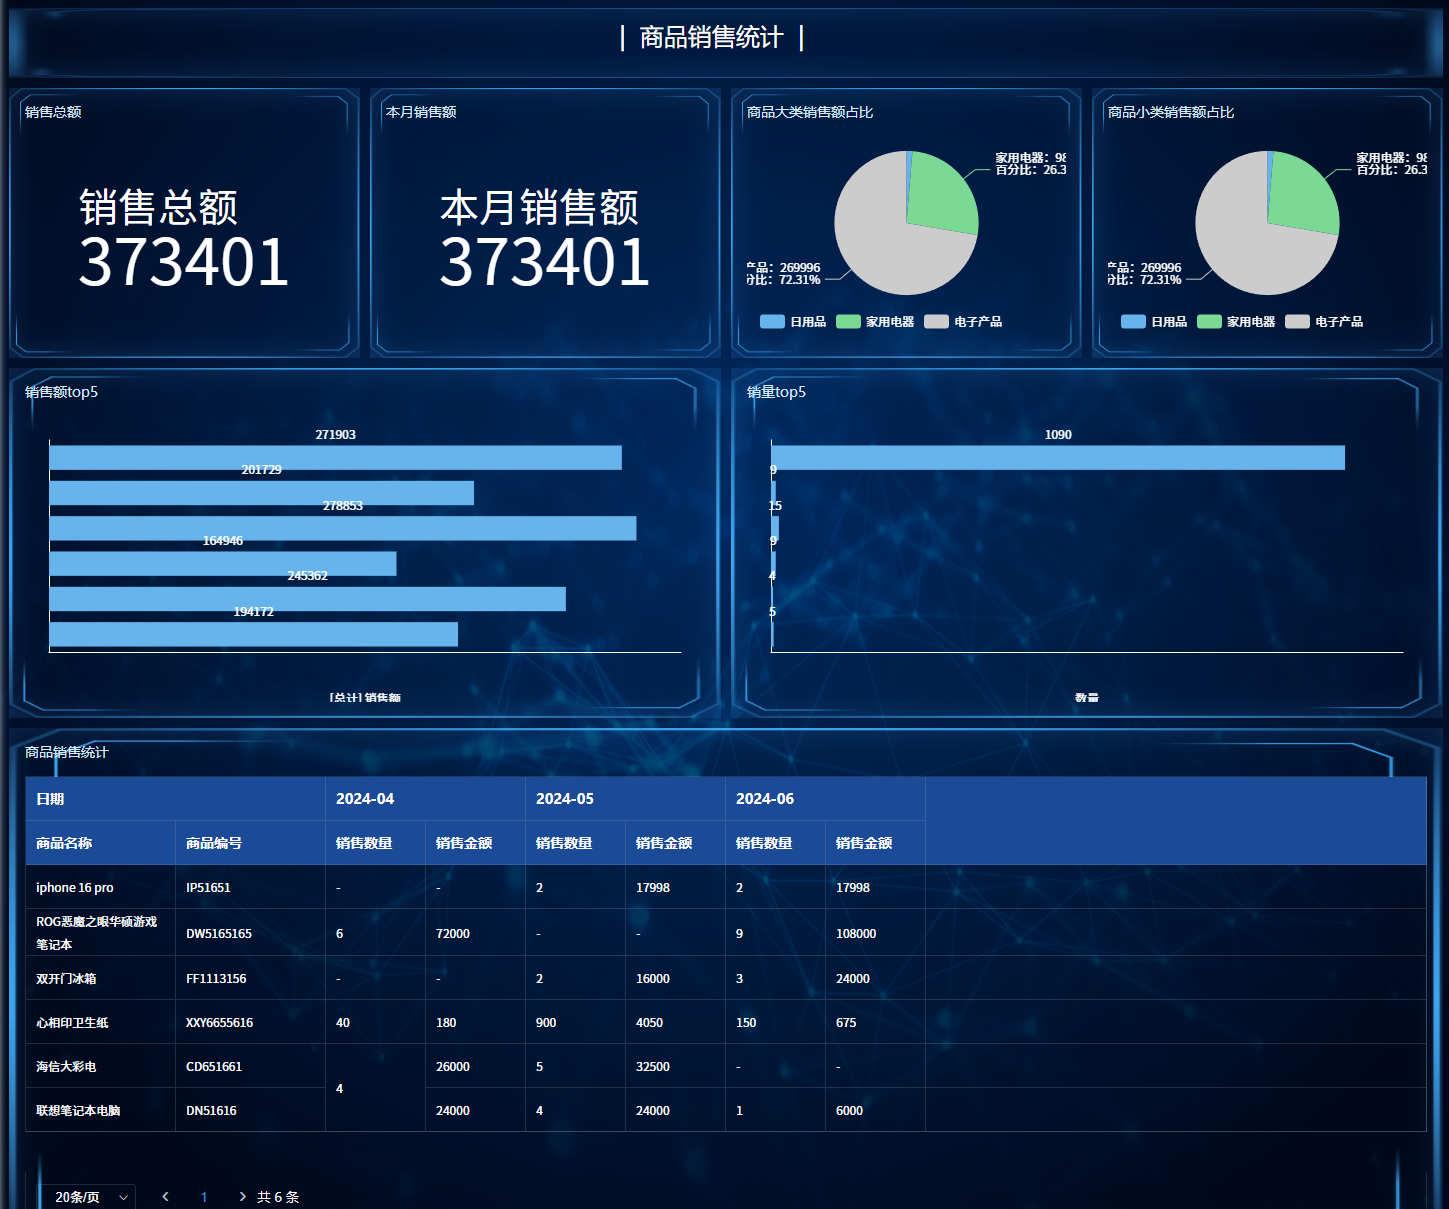Click the 2024-06 column group header

click(765, 799)
